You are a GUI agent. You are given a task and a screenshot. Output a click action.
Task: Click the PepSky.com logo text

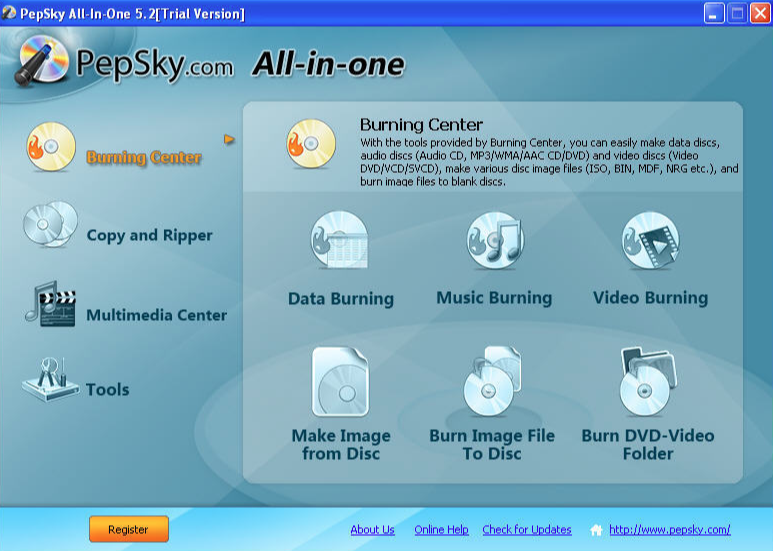click(x=154, y=65)
